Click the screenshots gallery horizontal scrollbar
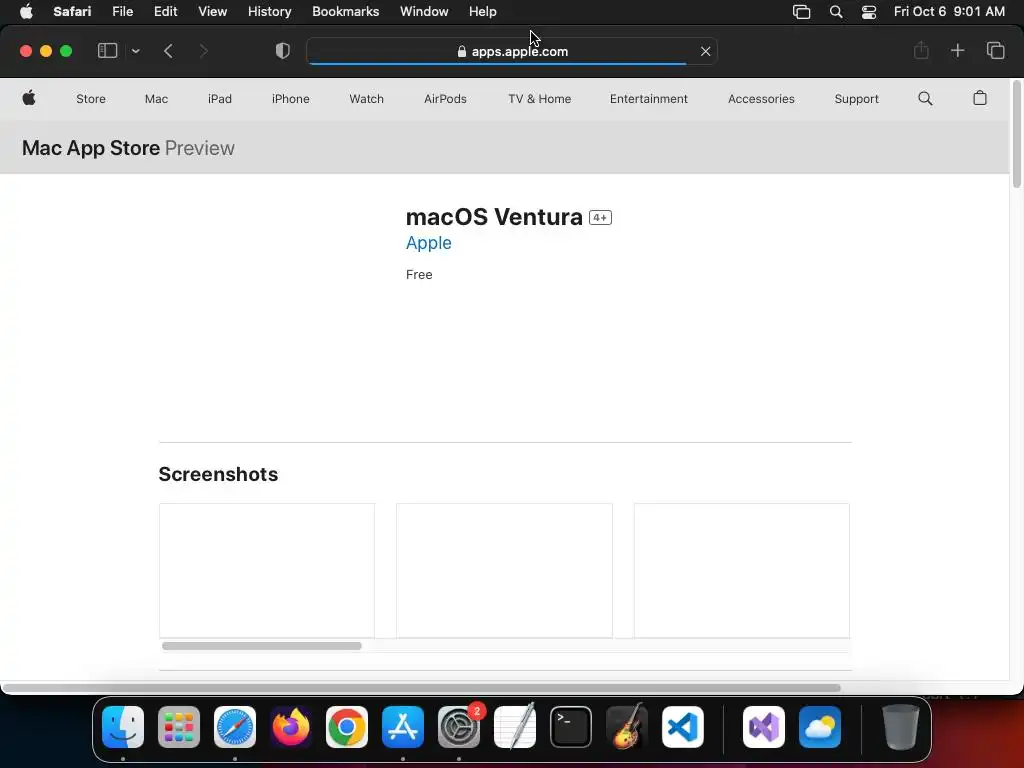This screenshot has width=1024, height=768. click(262, 646)
